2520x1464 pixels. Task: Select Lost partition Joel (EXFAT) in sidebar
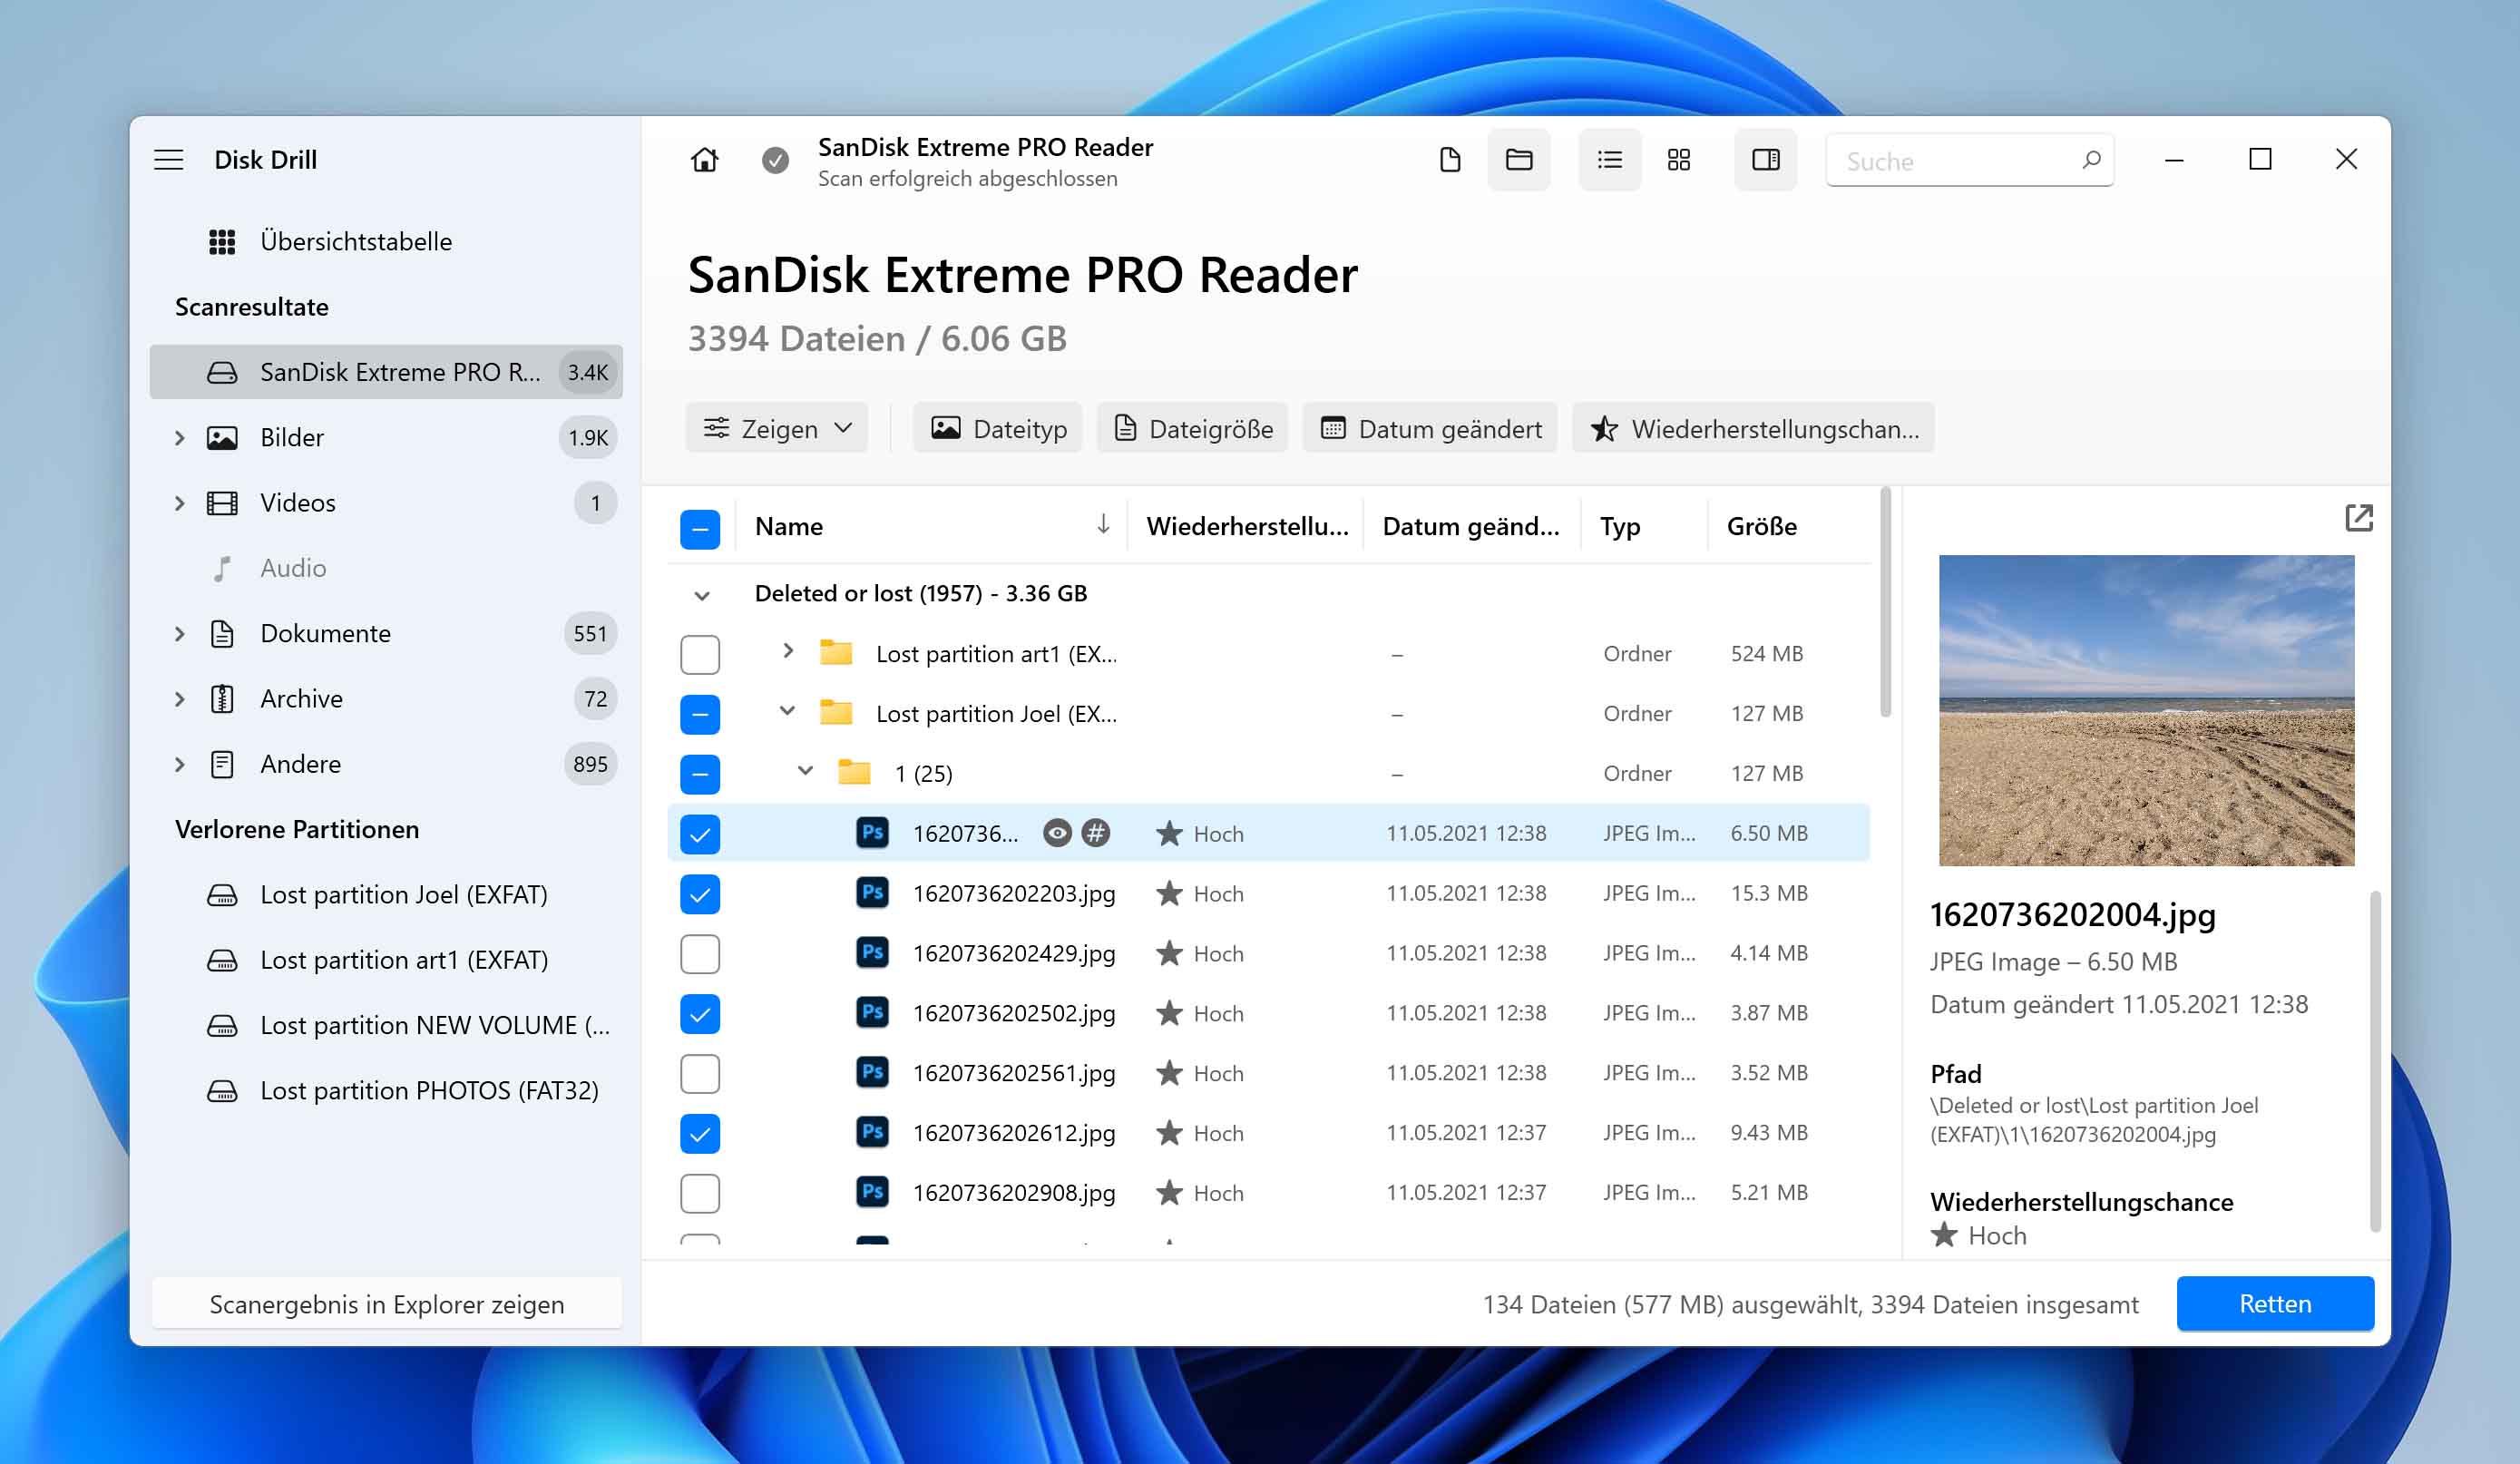point(386,895)
